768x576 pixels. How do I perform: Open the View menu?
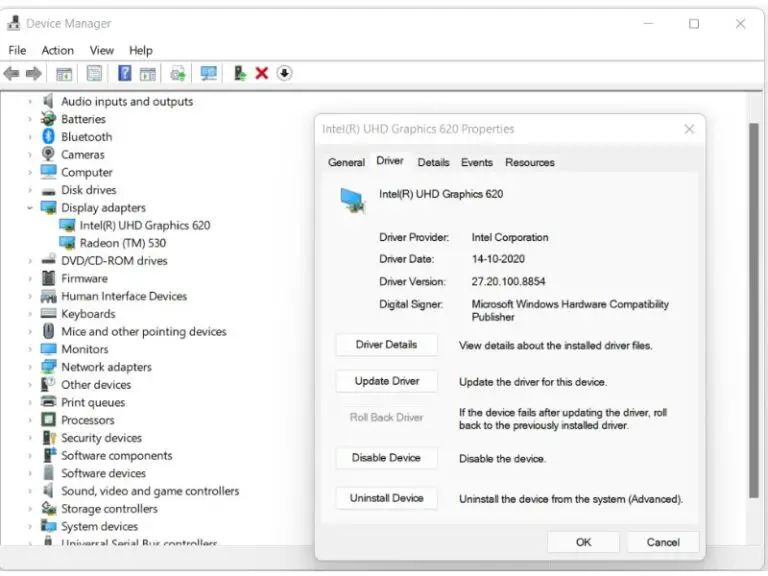pos(102,50)
